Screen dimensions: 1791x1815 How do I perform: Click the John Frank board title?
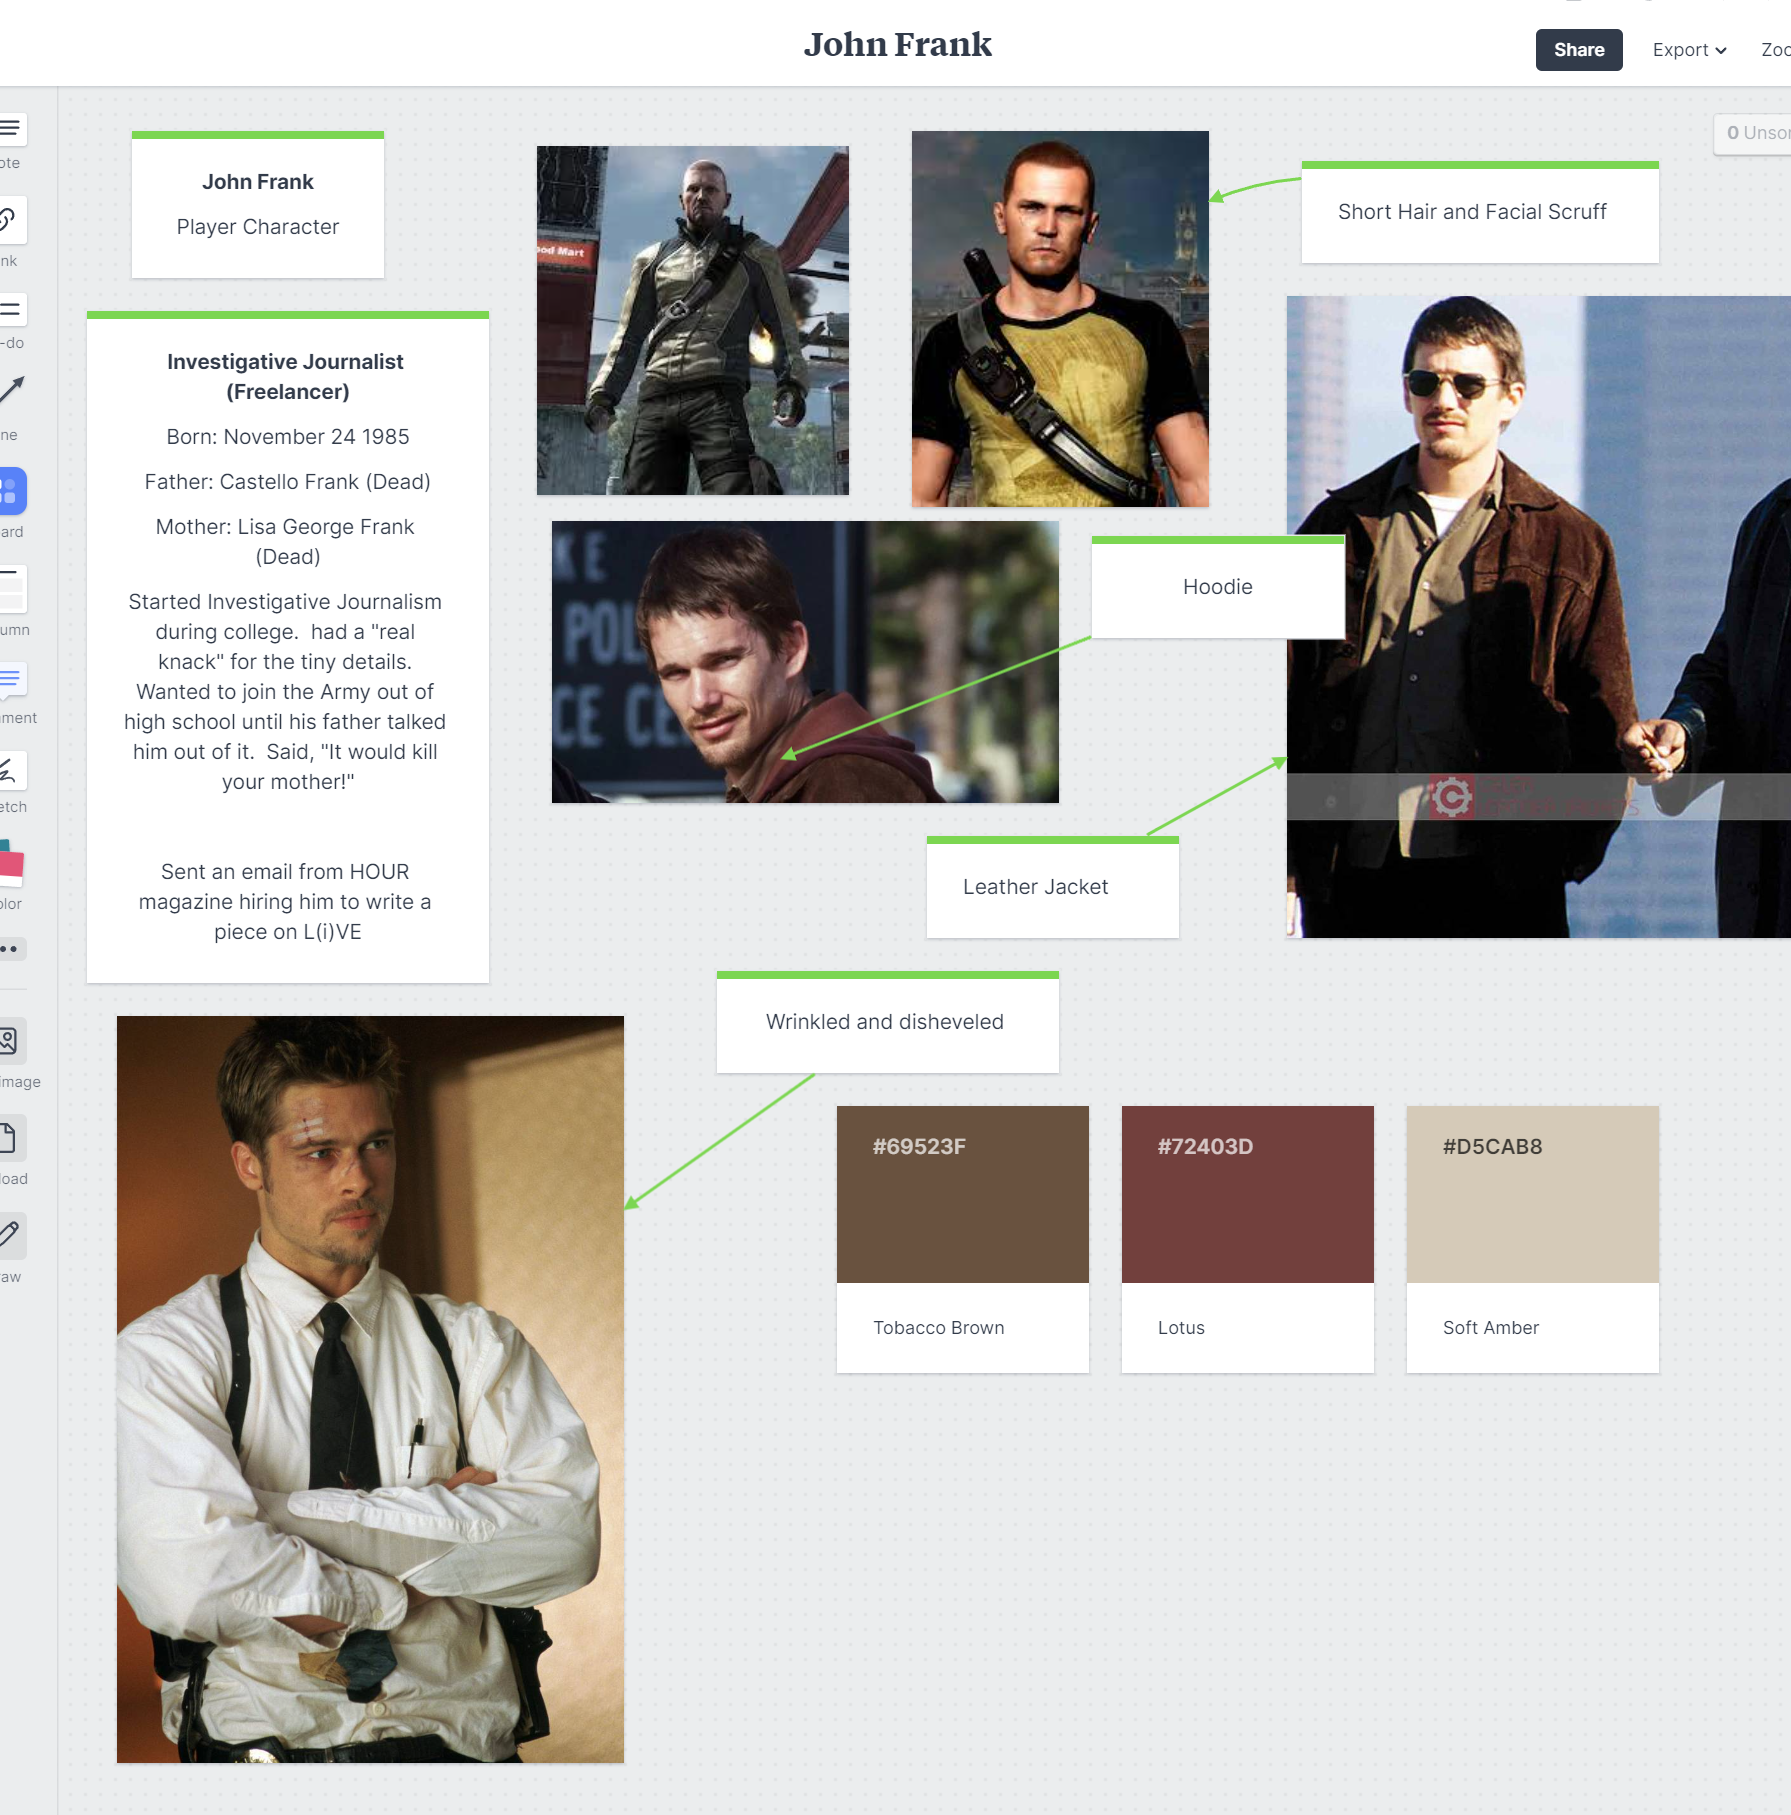897,45
